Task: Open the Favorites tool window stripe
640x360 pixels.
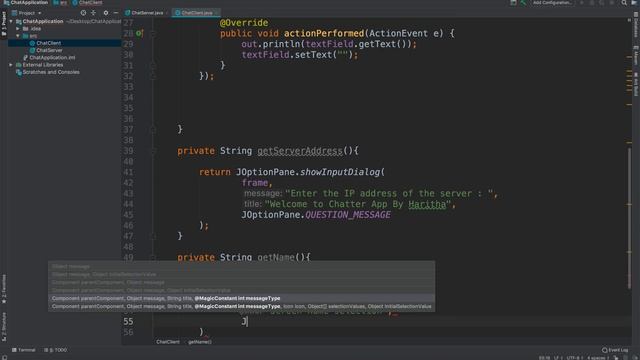Action: tap(4, 289)
